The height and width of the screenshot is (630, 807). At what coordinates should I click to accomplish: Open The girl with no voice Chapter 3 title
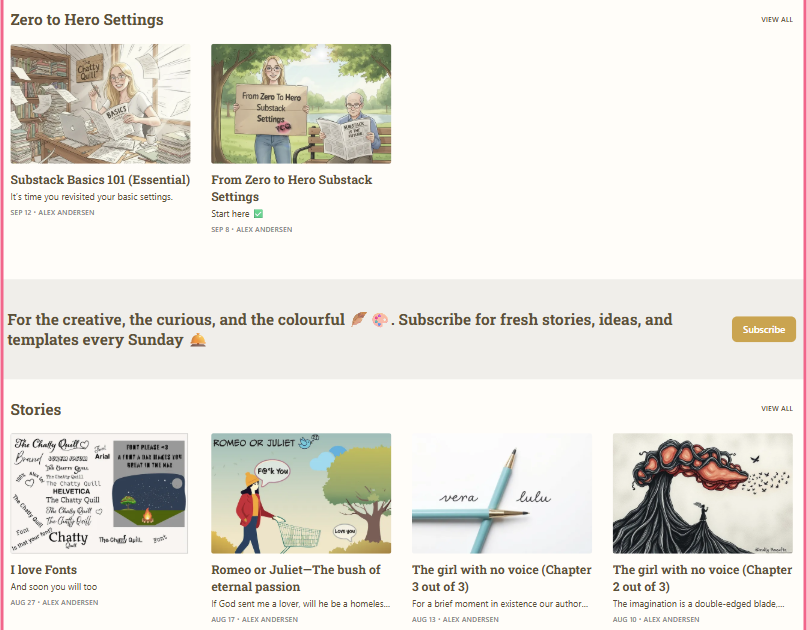pos(502,578)
